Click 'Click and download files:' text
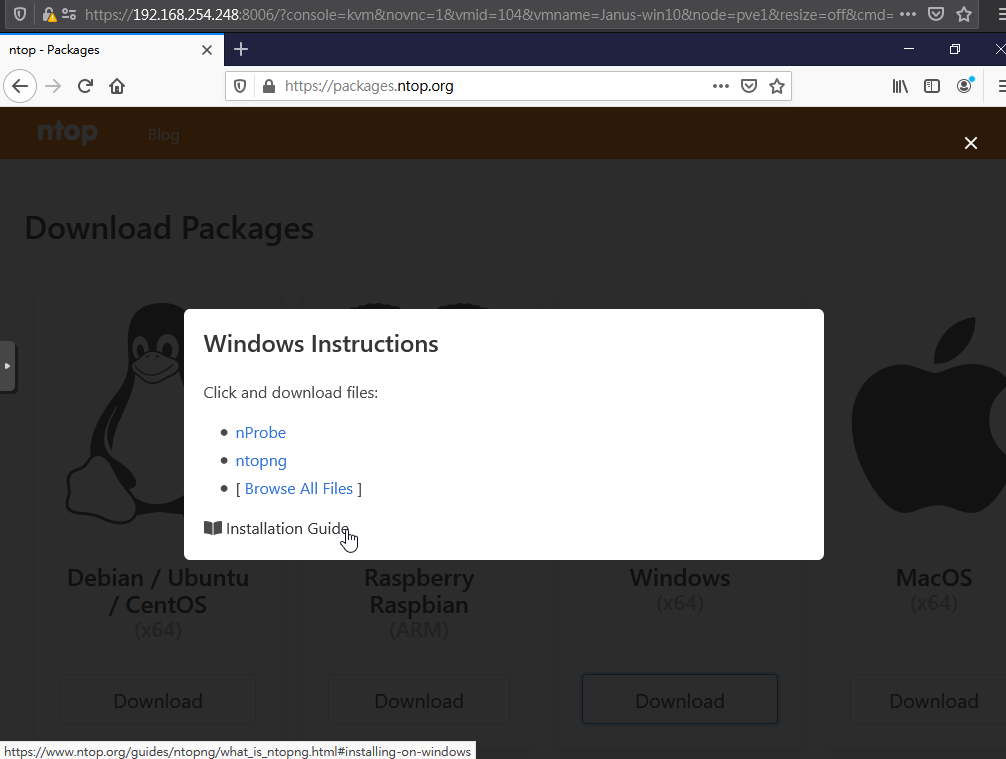This screenshot has width=1006, height=759. (x=291, y=393)
